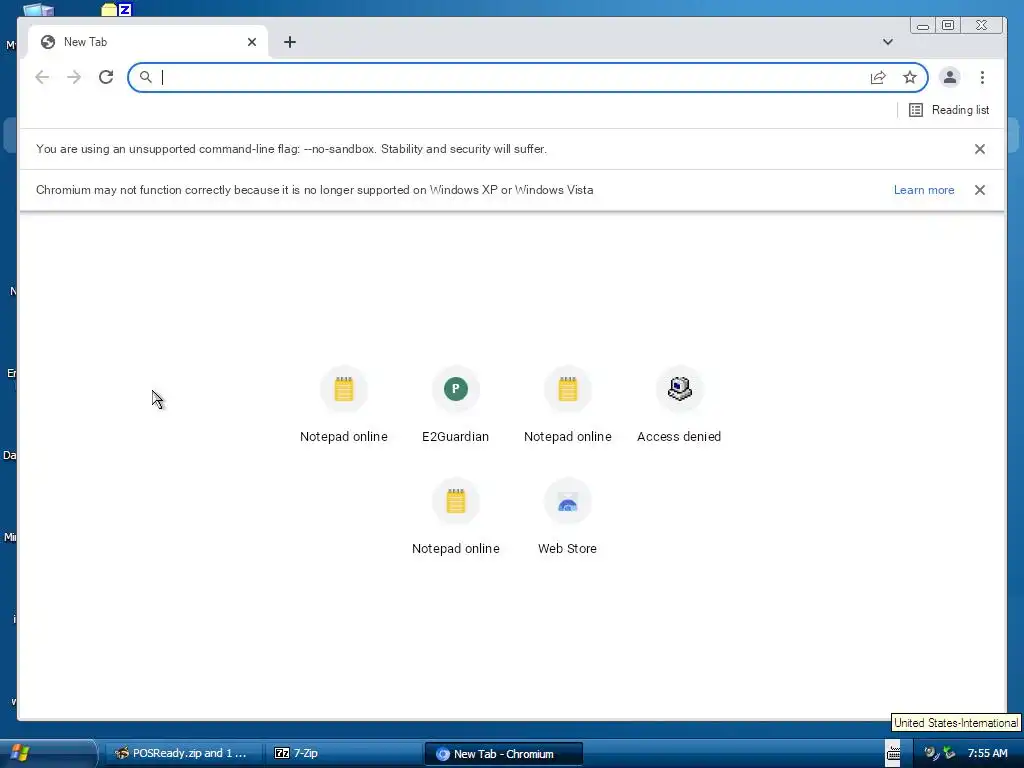1024x768 pixels.
Task: Open a new tab with the plus button
Action: (290, 42)
